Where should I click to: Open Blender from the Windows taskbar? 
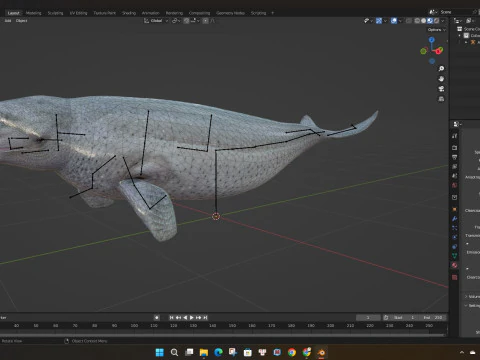[321, 352]
